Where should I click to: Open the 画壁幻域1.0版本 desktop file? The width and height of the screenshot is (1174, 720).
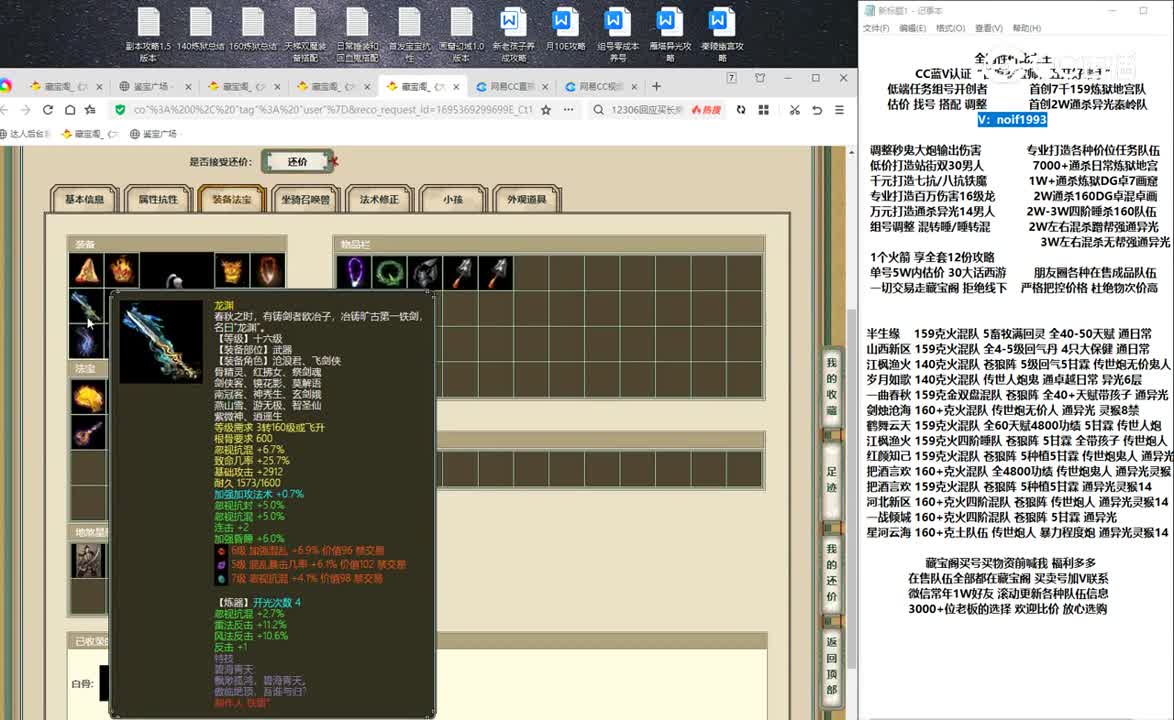[x=461, y=34]
